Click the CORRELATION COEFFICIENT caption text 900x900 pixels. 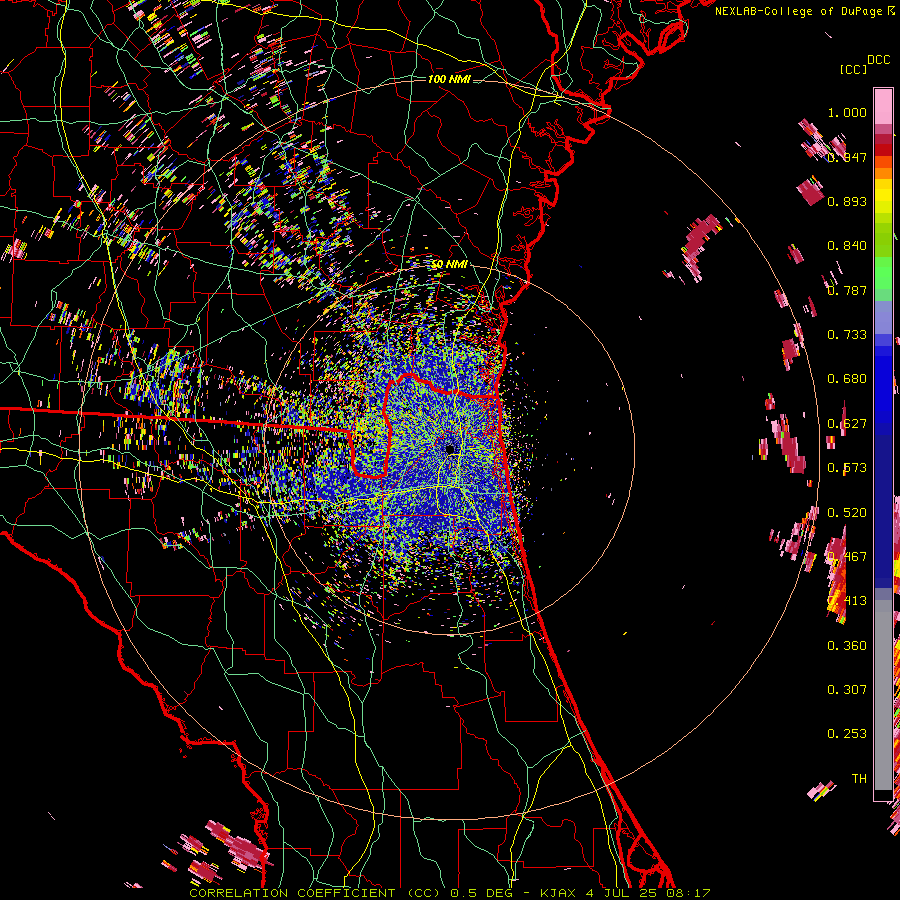(x=292, y=893)
